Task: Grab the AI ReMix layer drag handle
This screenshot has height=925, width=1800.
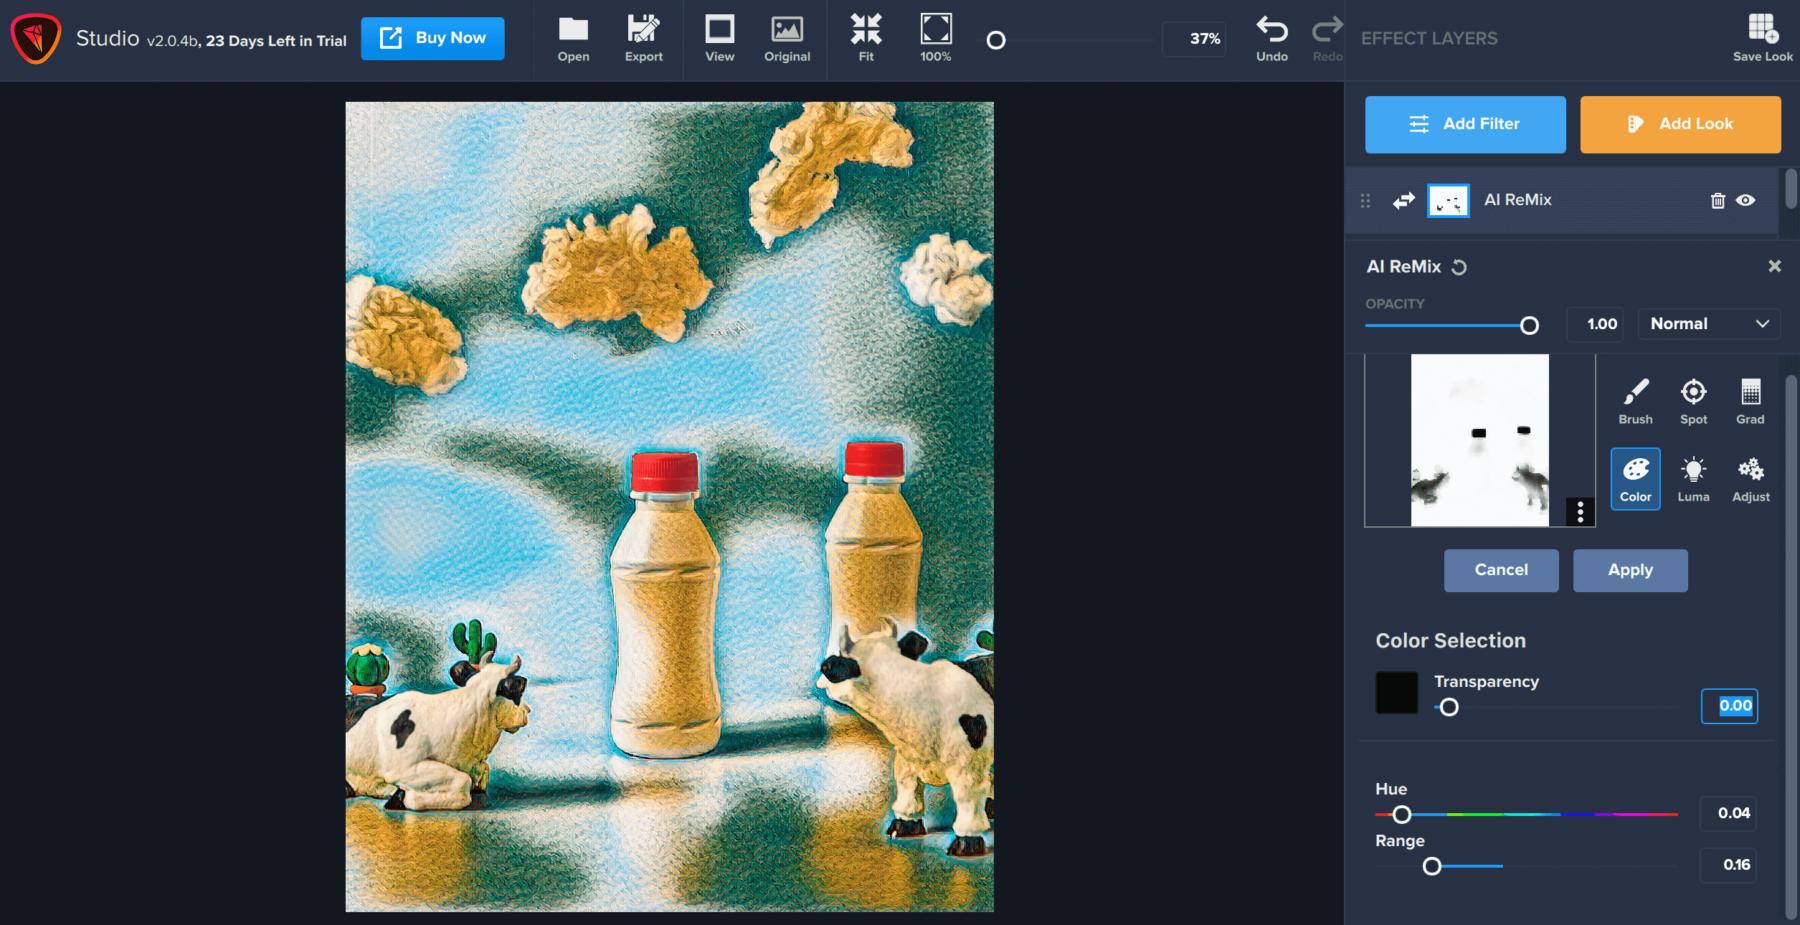Action: click(1366, 201)
